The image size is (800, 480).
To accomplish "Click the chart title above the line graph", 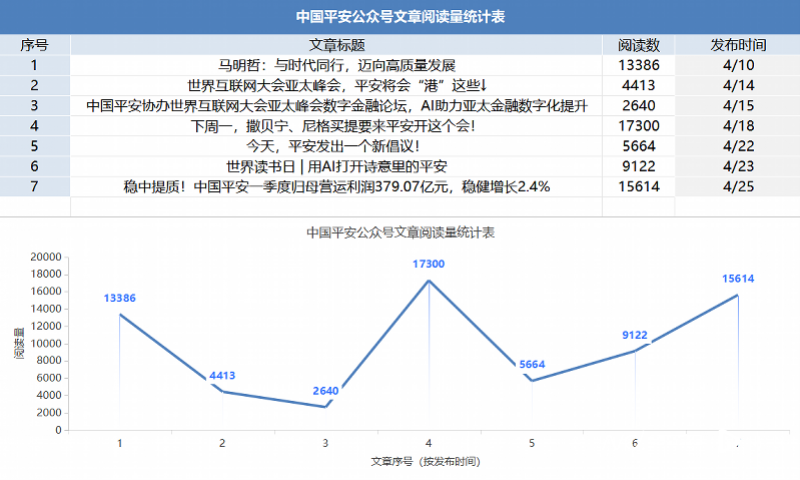I will [x=401, y=233].
